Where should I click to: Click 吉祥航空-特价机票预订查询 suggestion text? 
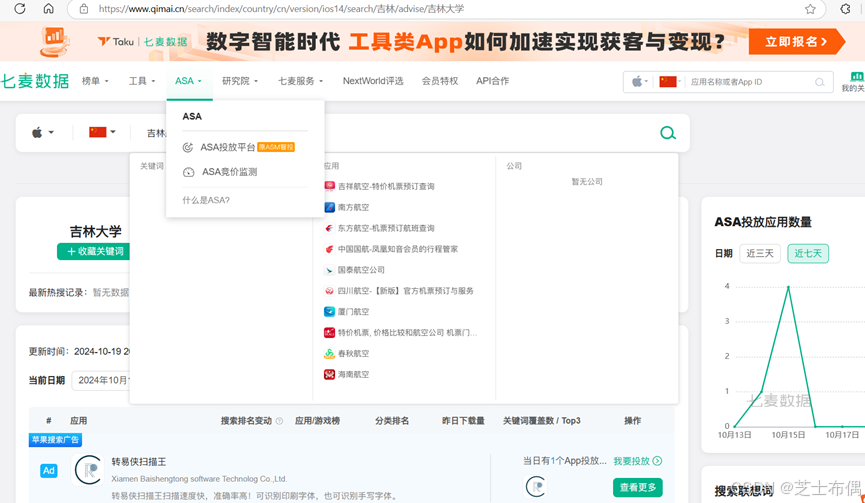coord(386,186)
